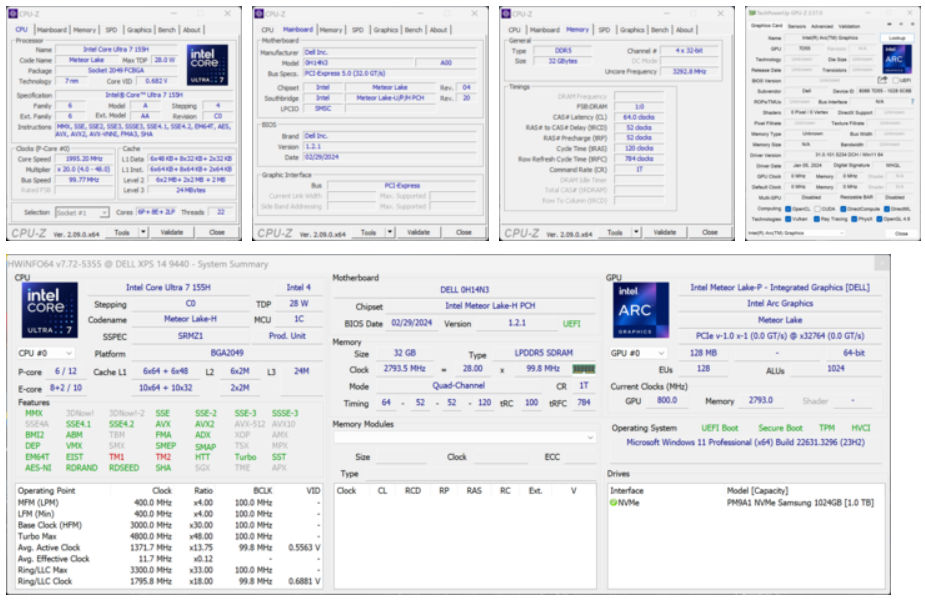Click Validate in the CPU-Z Memory window

[x=665, y=232]
